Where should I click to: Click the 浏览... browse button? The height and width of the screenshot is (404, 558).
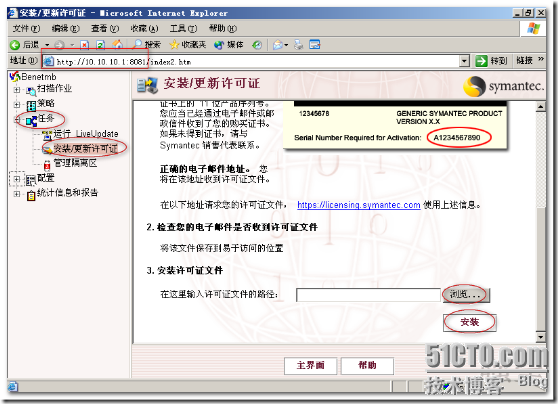pyautogui.click(x=466, y=295)
